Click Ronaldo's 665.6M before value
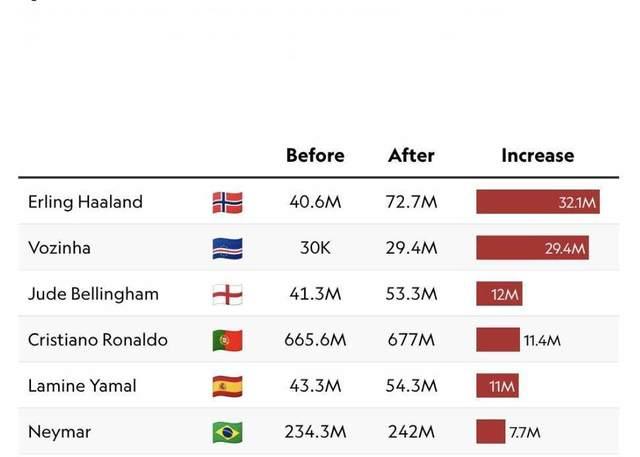The width and height of the screenshot is (640, 457). point(315,340)
